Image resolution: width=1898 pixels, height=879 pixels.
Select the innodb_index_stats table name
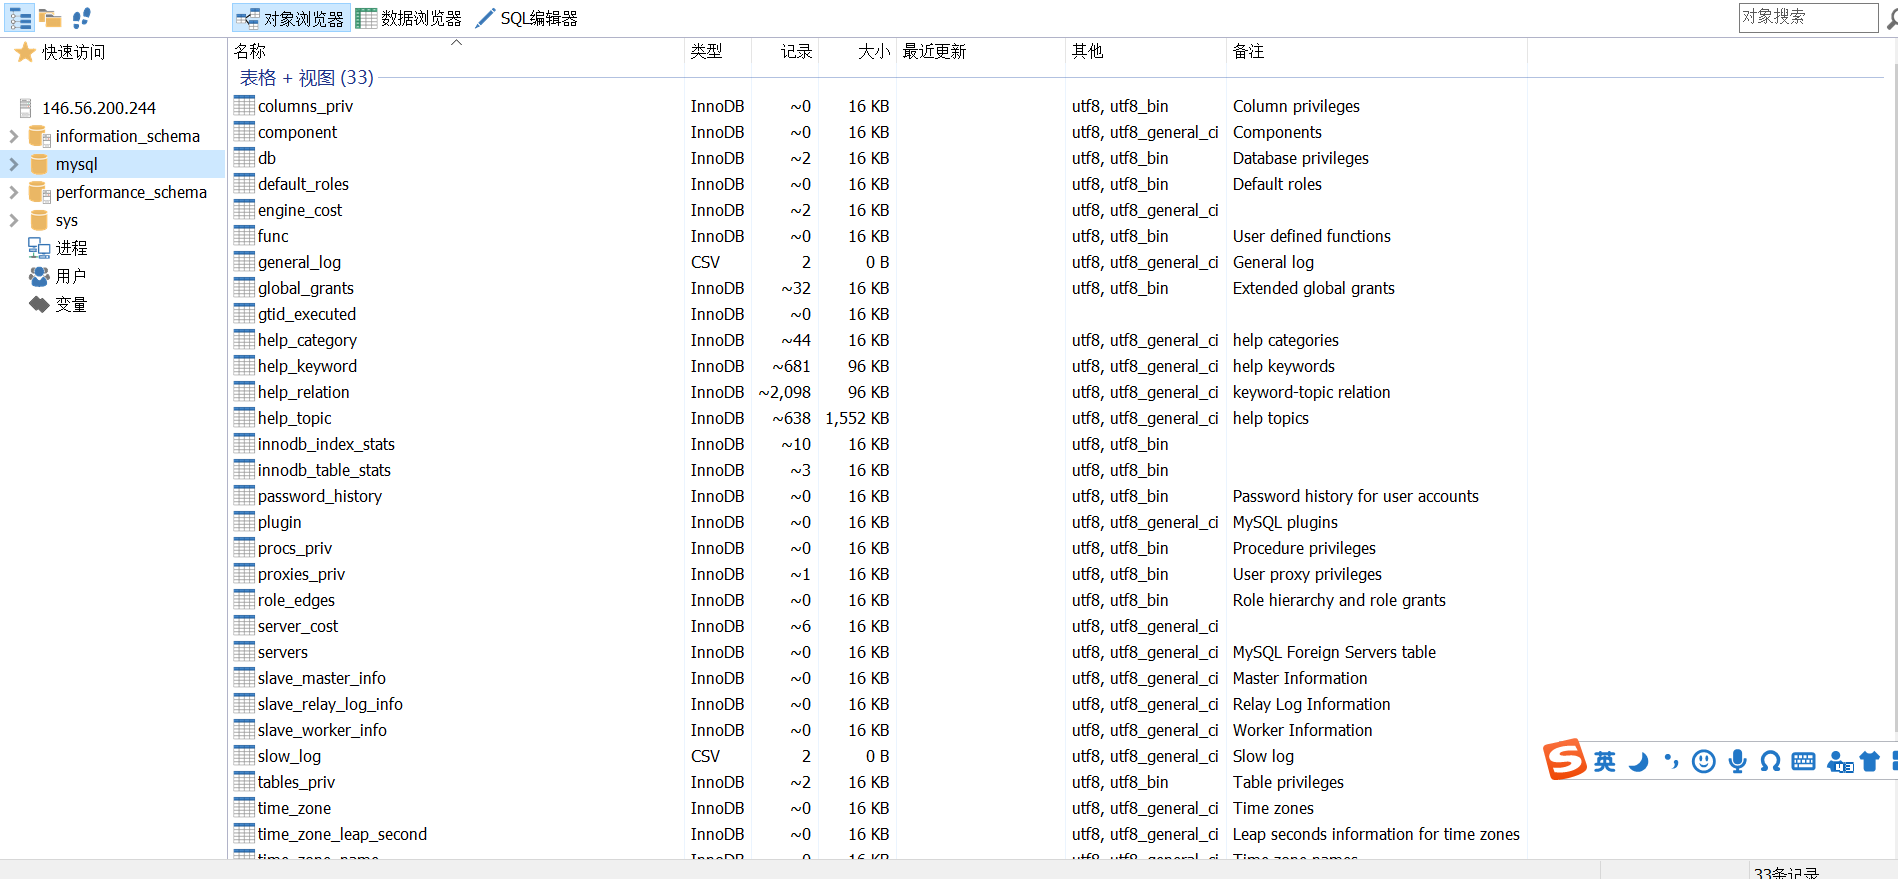tap(326, 444)
